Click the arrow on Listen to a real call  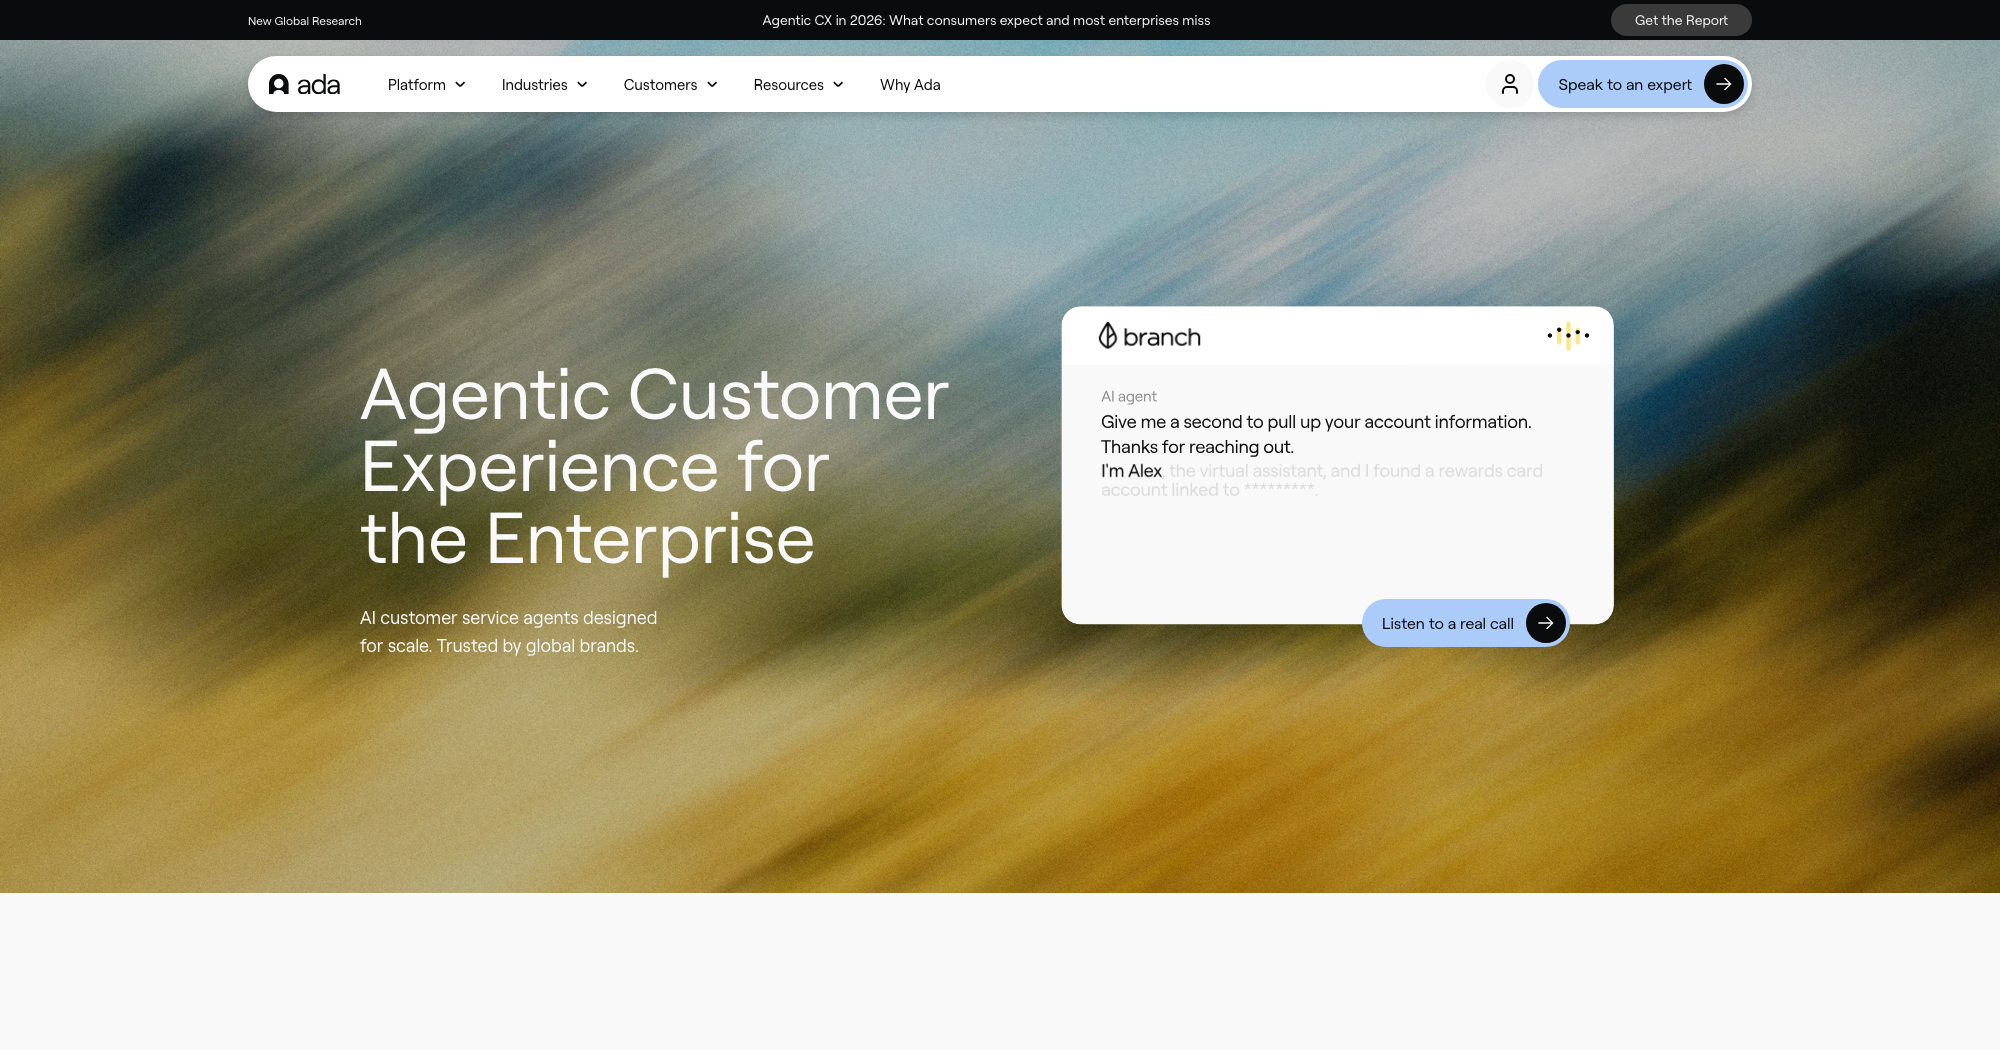click(x=1545, y=623)
